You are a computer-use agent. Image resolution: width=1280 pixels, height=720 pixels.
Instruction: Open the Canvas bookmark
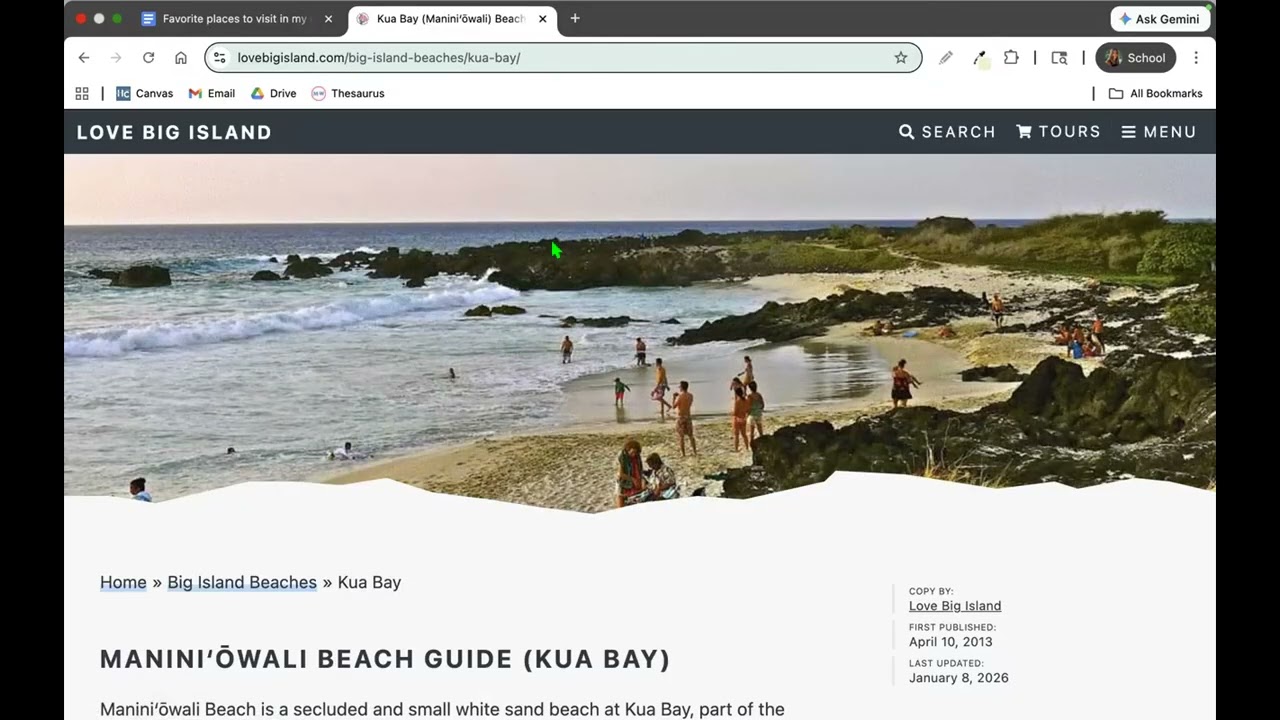pyautogui.click(x=144, y=93)
